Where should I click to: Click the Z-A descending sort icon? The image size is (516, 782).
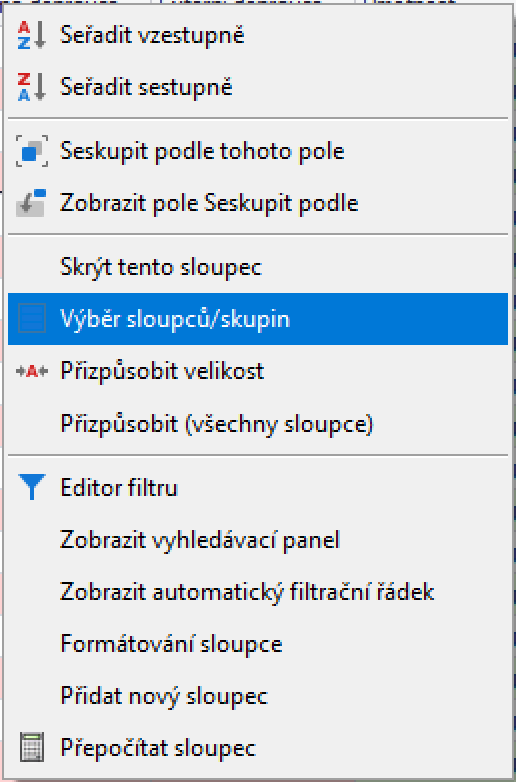coord(31,87)
